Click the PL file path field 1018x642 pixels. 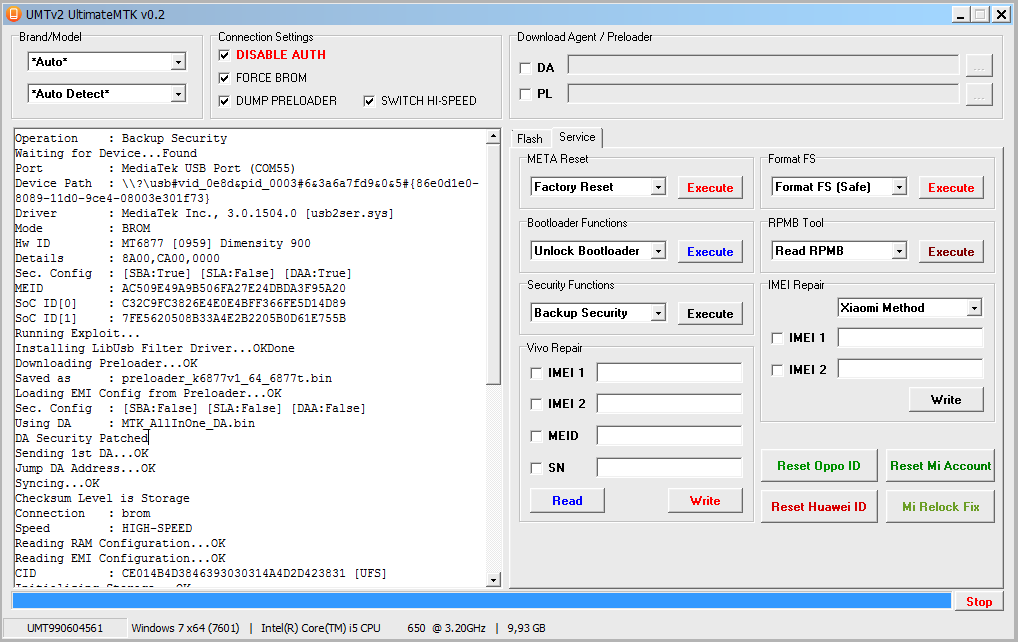[x=763, y=93]
